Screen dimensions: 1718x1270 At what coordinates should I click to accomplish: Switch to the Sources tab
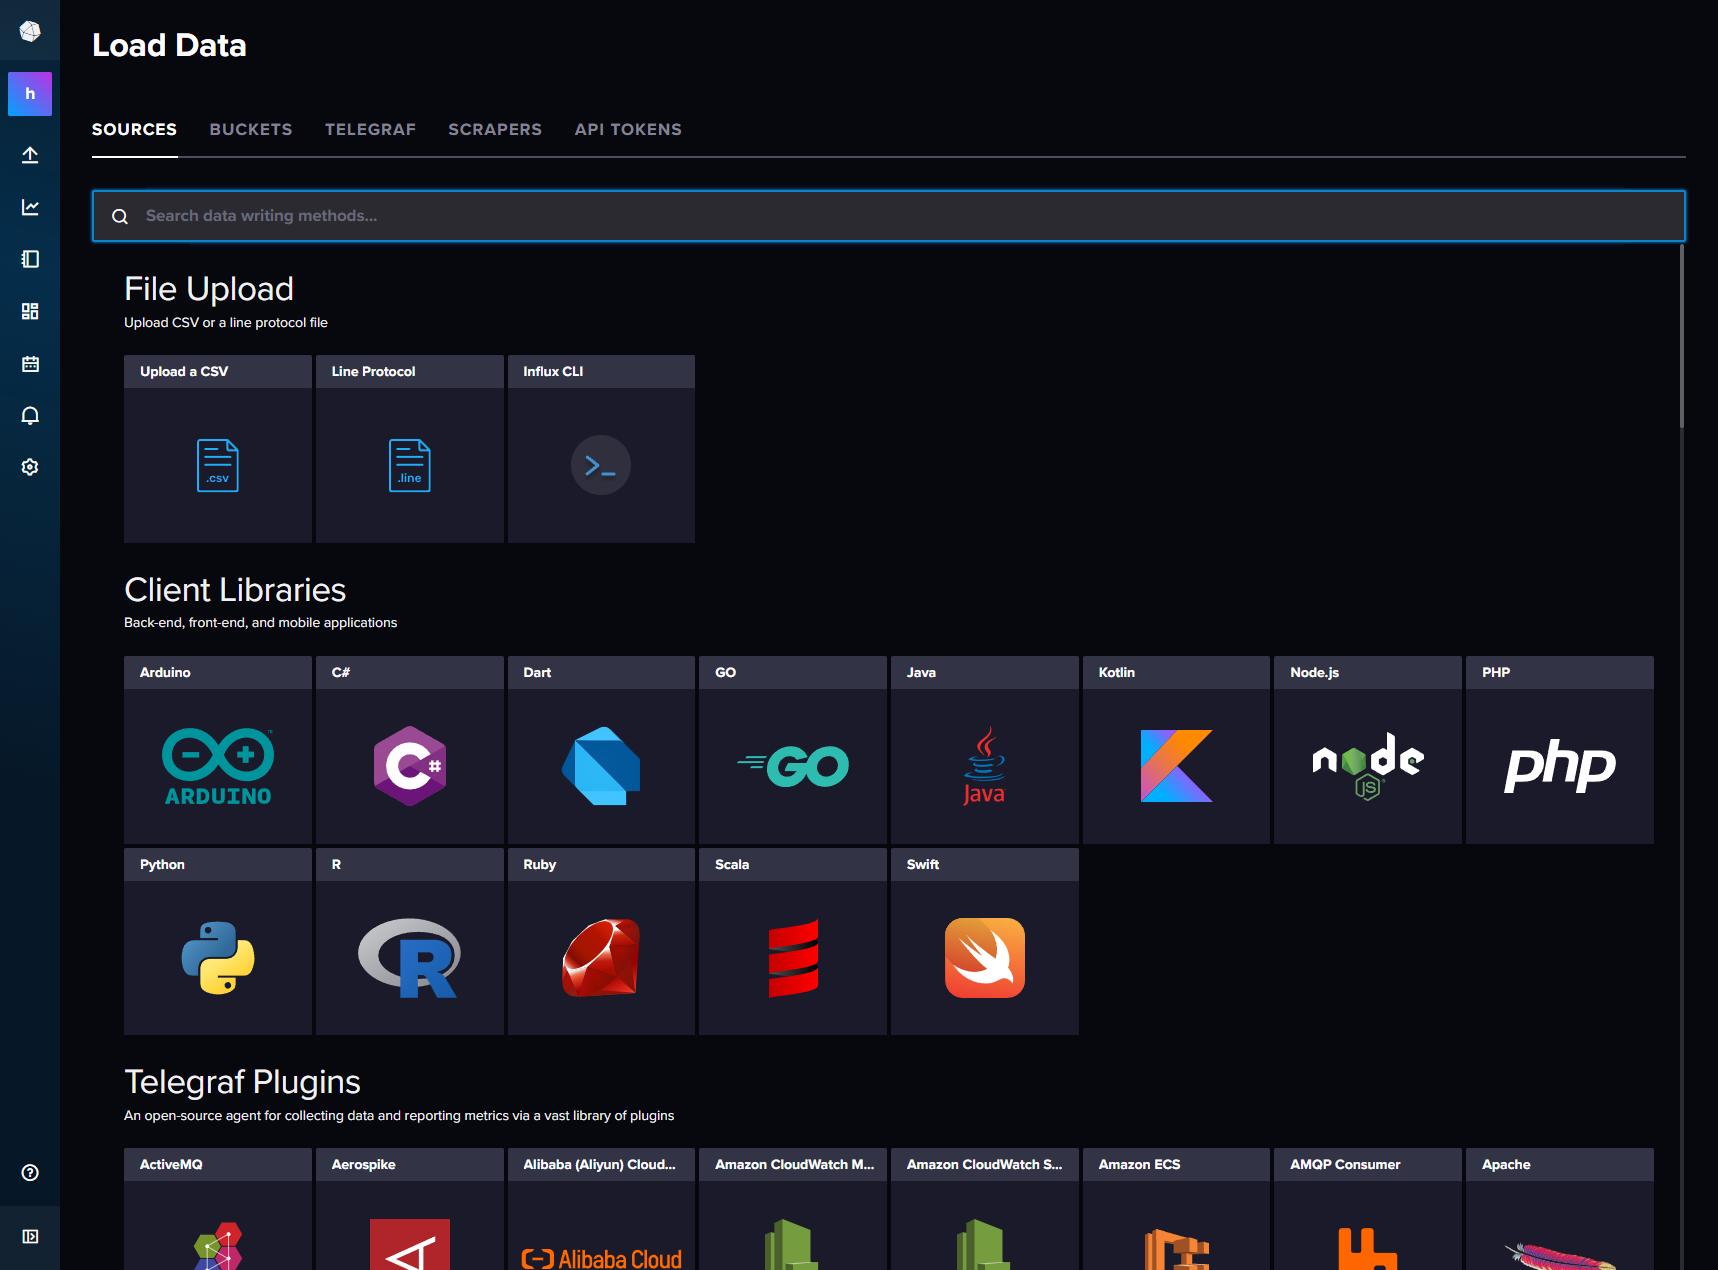(x=134, y=129)
